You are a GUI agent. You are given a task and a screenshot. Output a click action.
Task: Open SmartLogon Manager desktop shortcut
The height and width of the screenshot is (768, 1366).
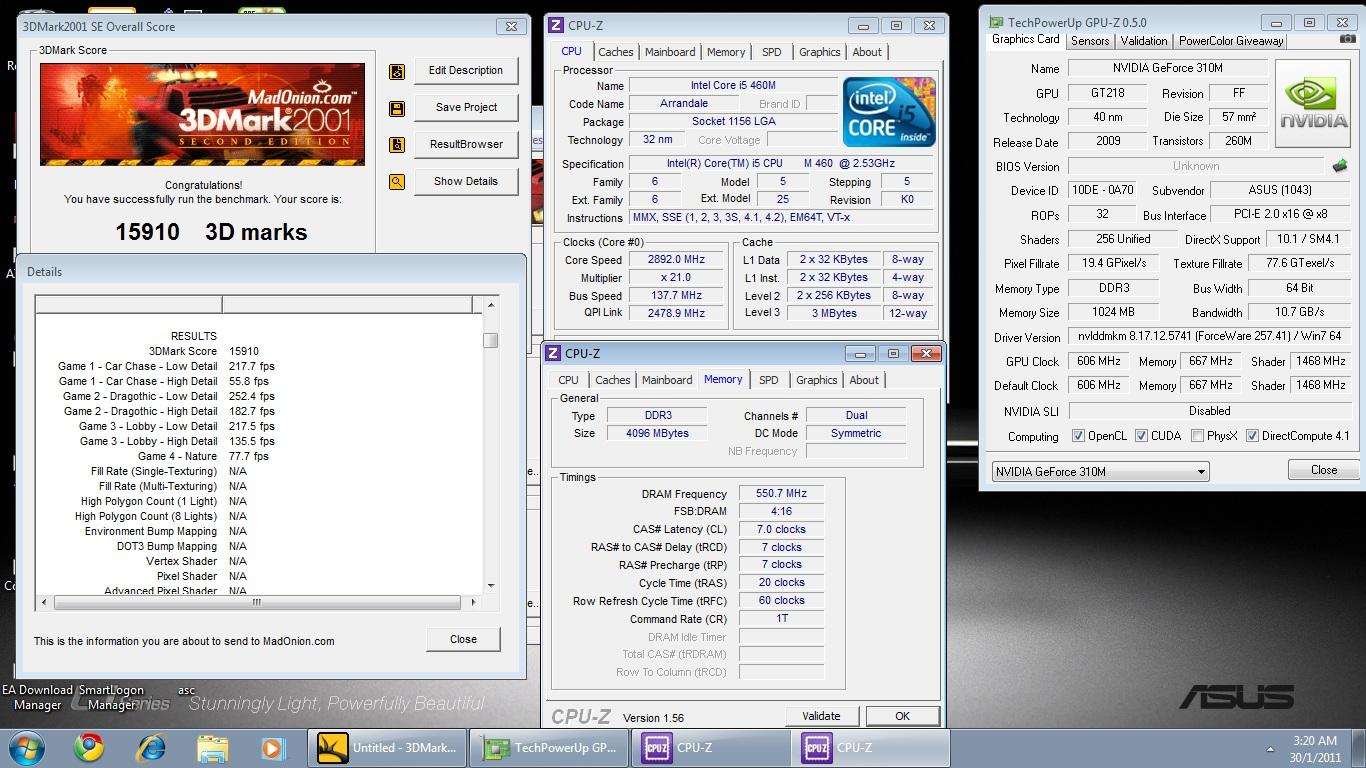click(111, 697)
